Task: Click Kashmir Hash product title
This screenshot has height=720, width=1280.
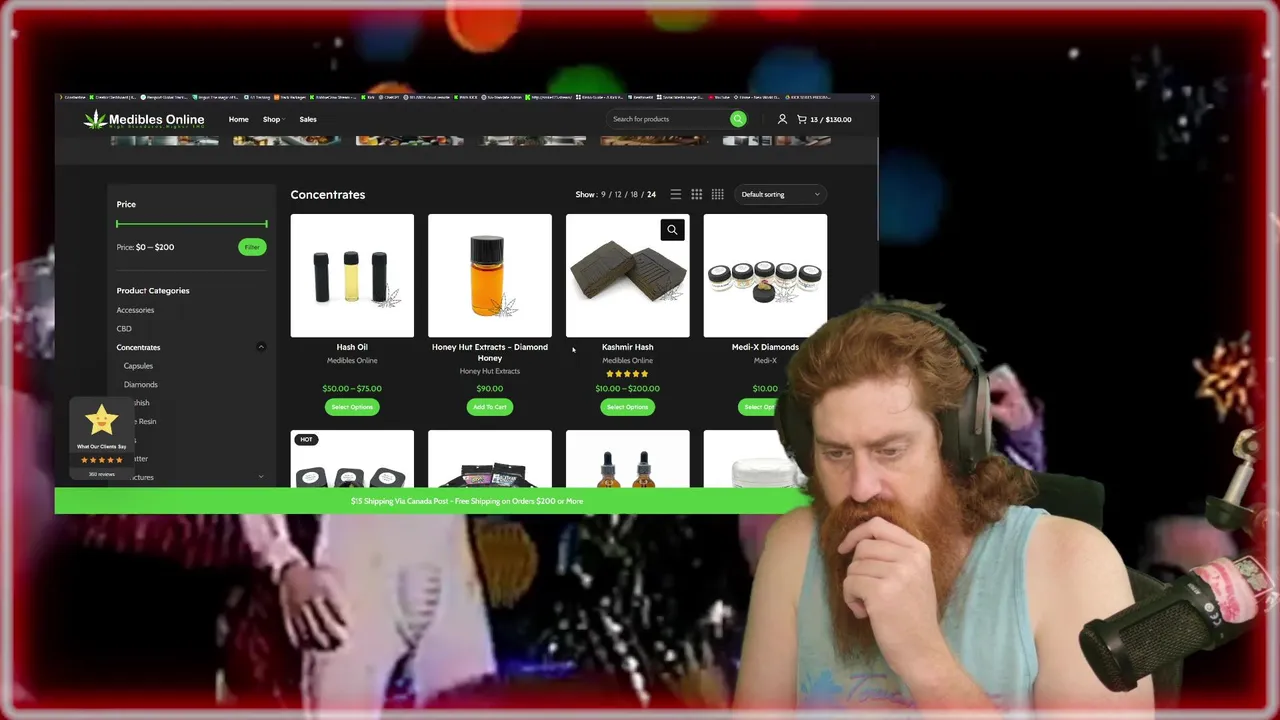Action: coord(628,347)
